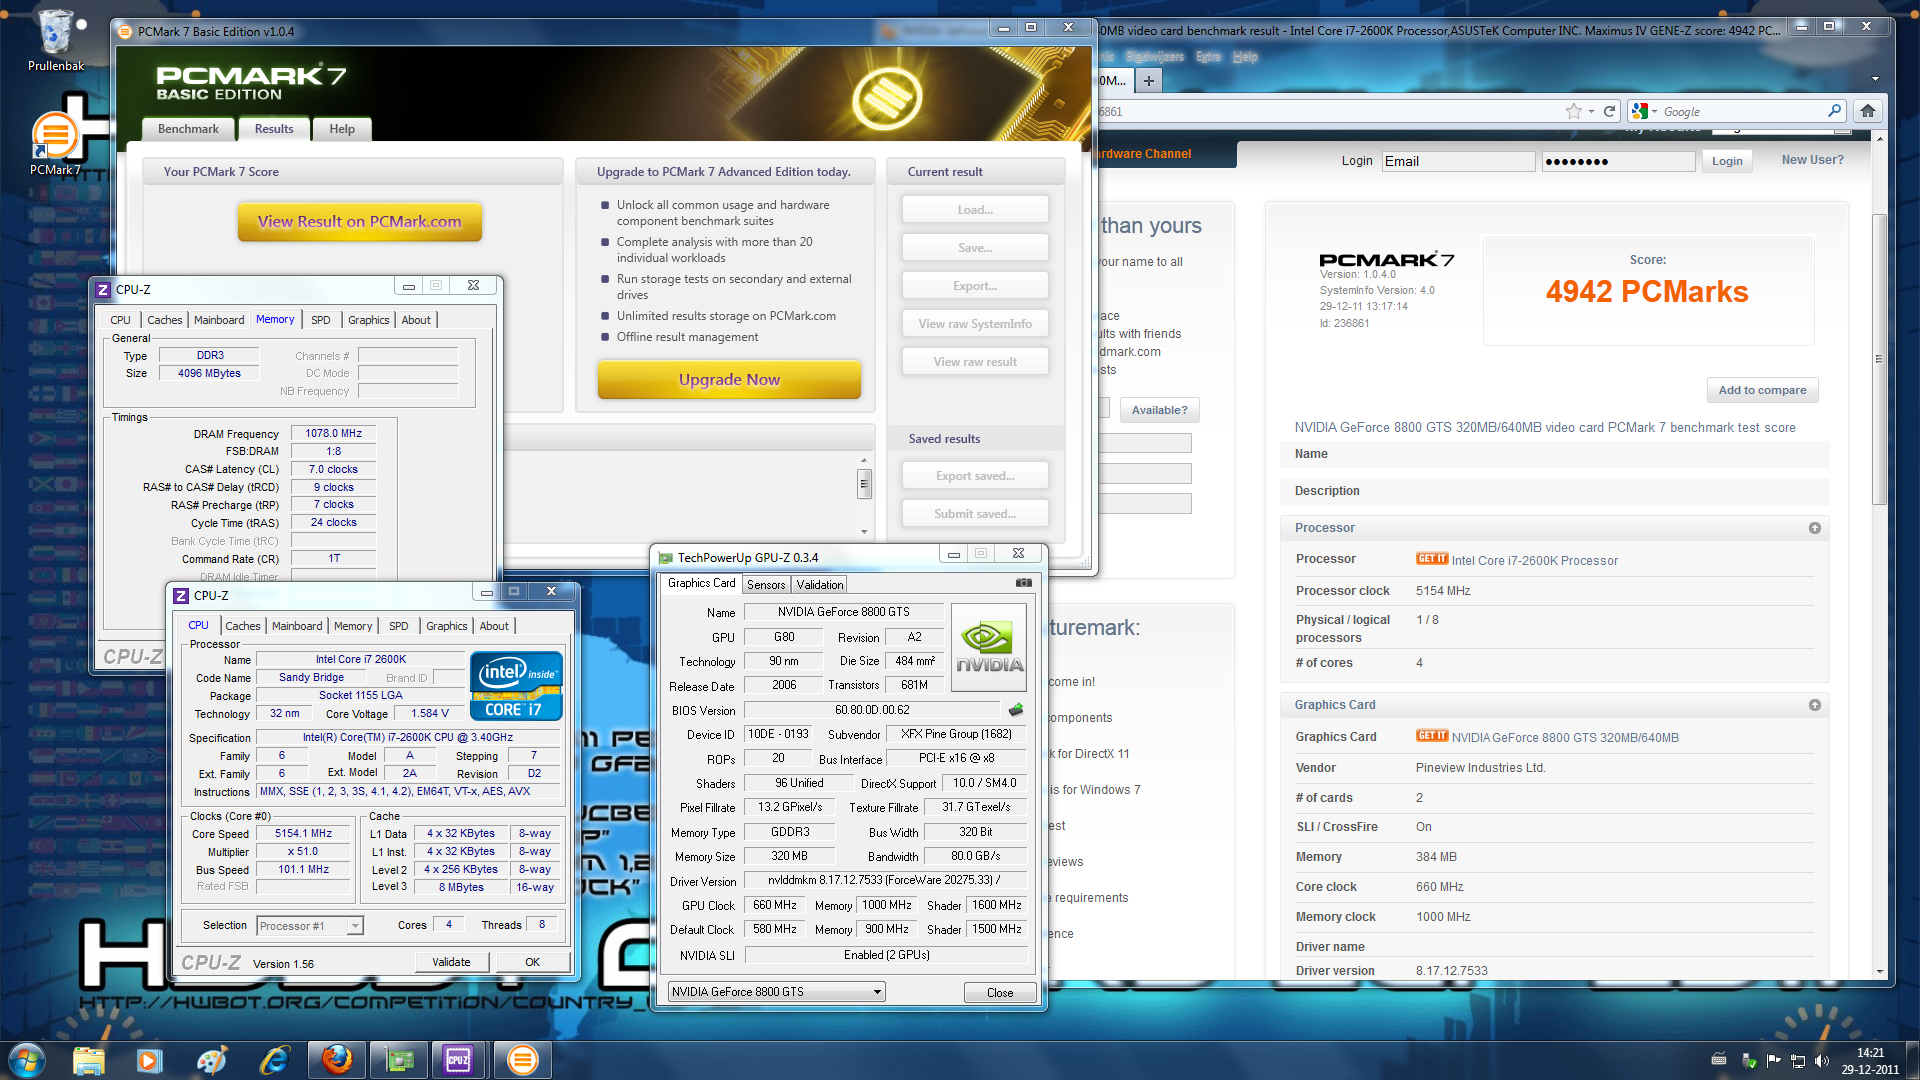
Task: Click the Email login input field
Action: (x=1458, y=161)
